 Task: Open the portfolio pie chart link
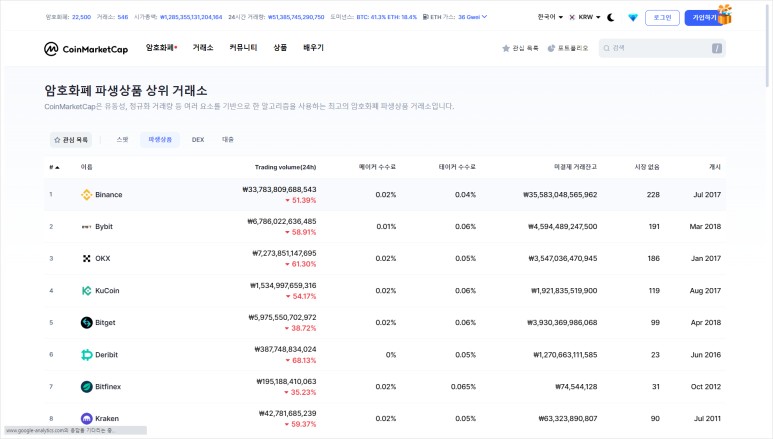pyautogui.click(x=568, y=48)
